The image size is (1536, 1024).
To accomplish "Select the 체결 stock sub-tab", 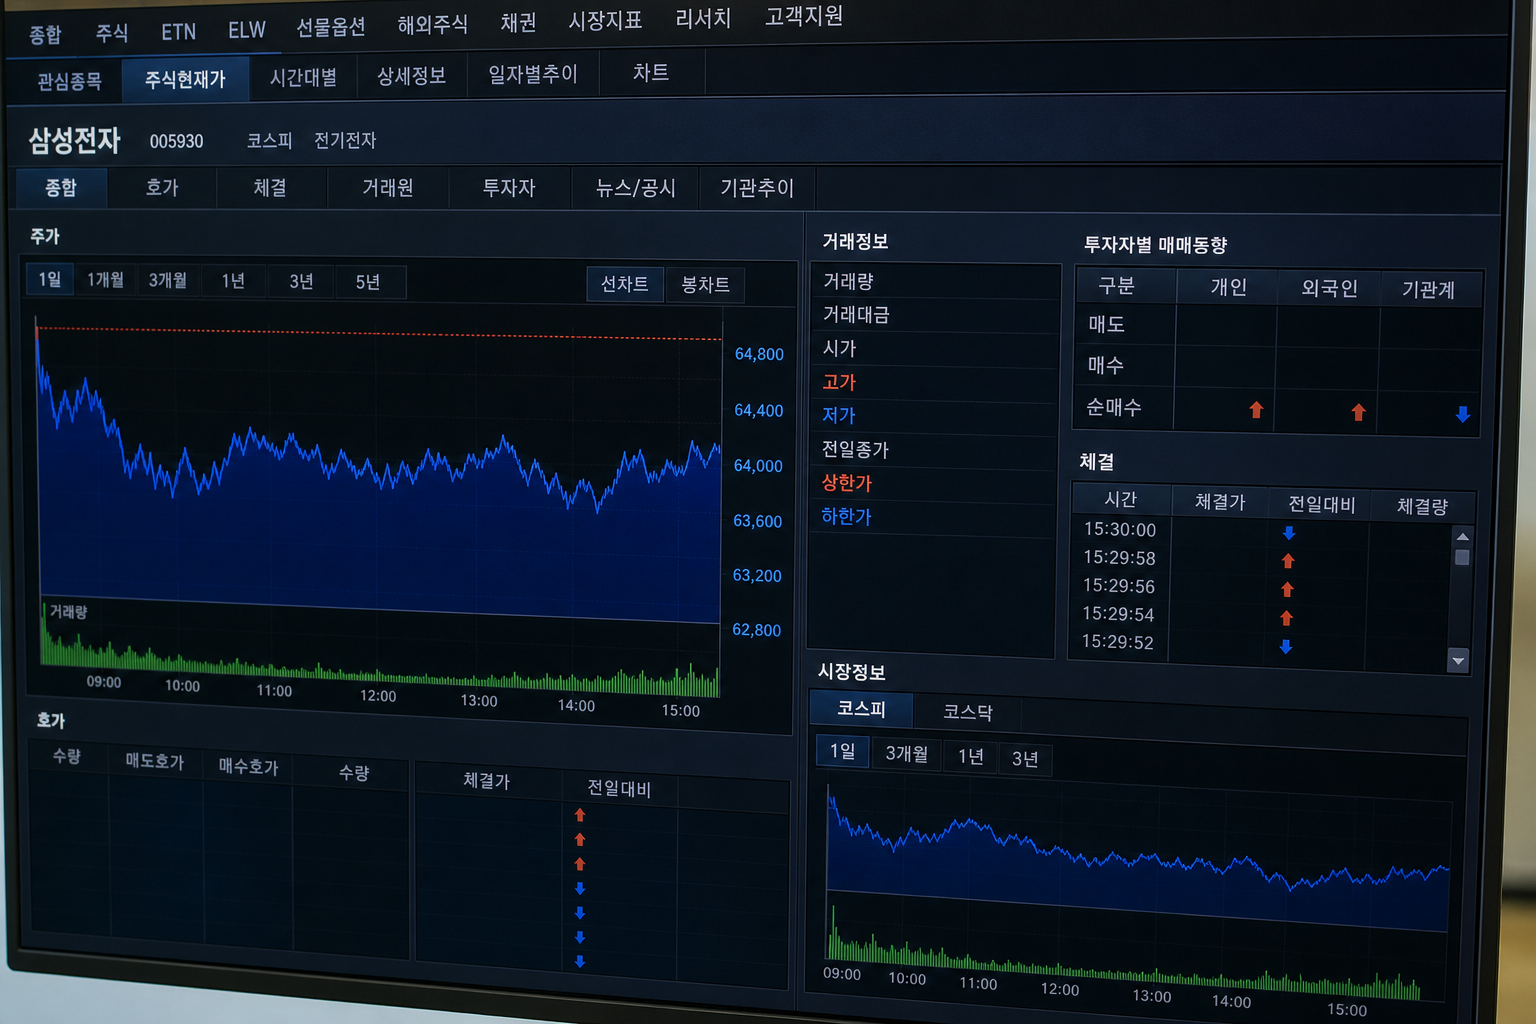I will [270, 187].
